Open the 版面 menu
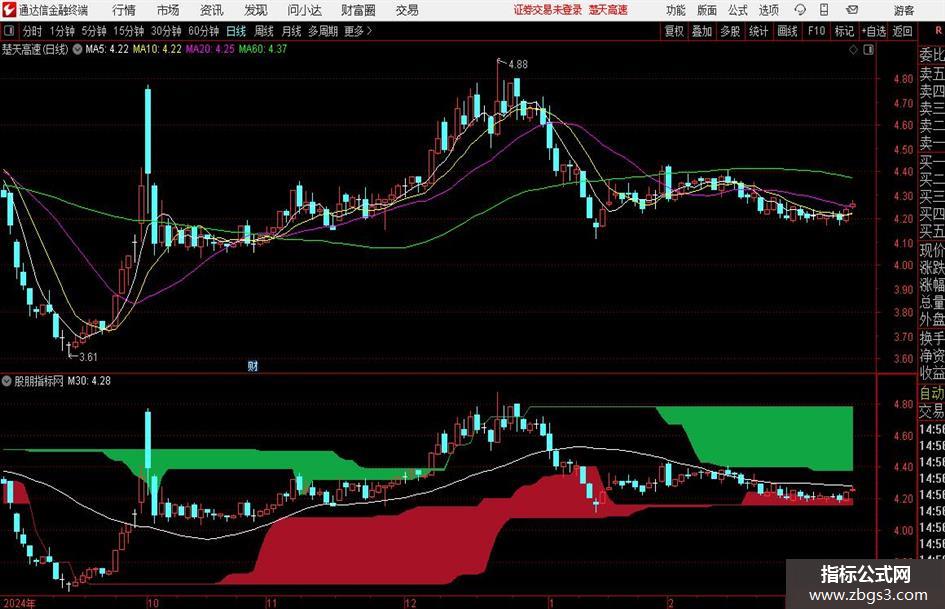Screen dimensions: 945x609 click(x=706, y=10)
